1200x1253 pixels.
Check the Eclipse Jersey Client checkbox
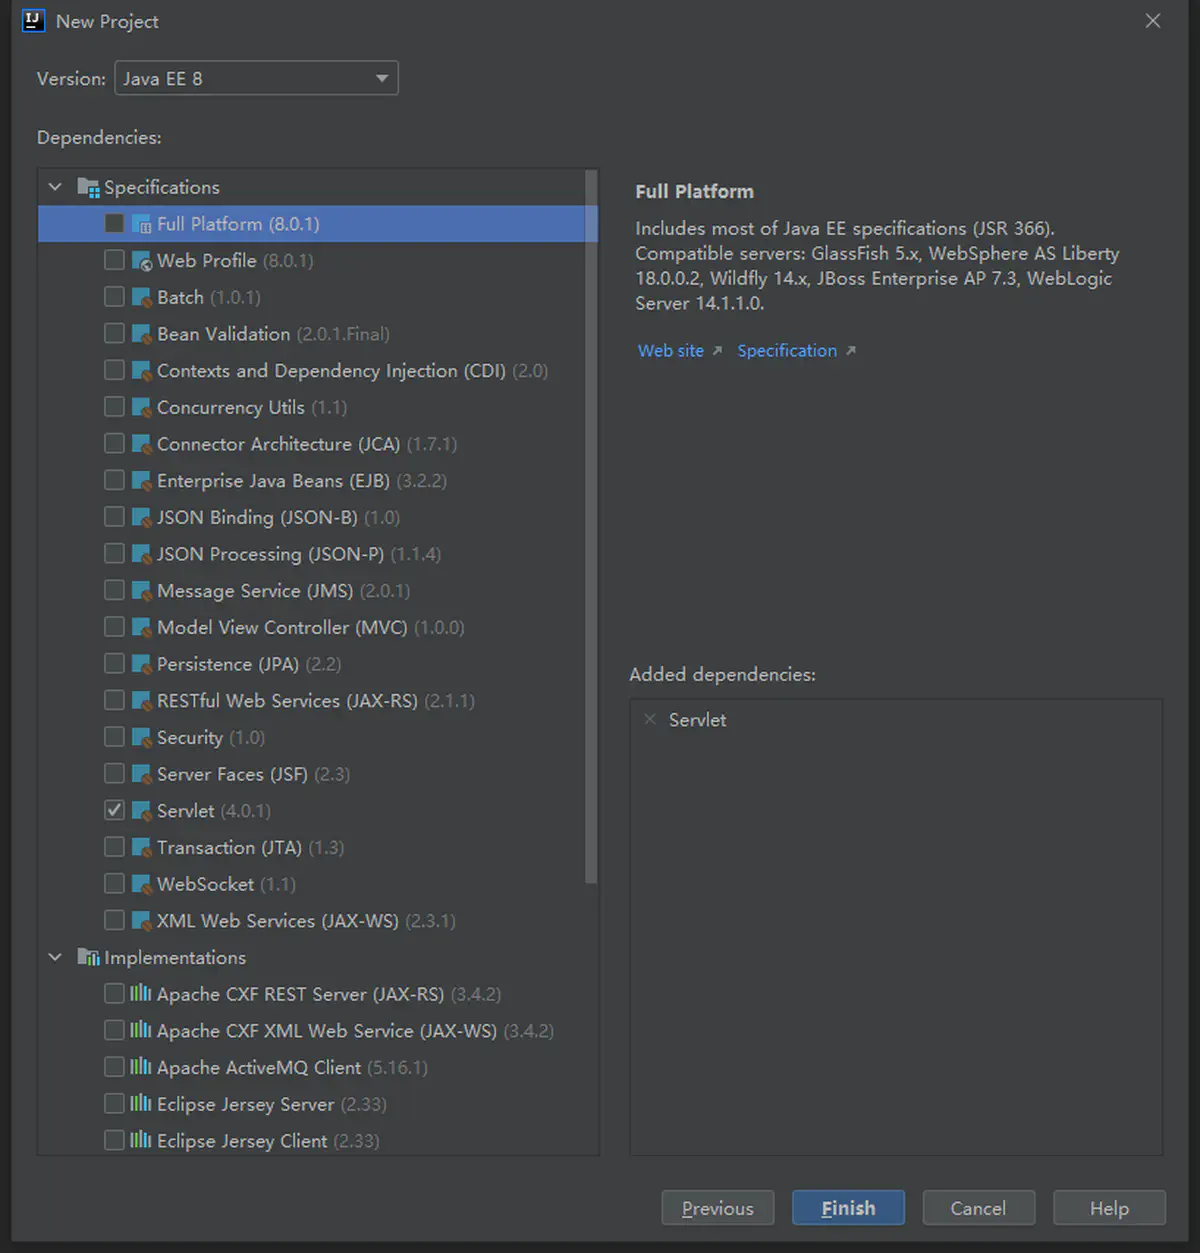tap(114, 1140)
